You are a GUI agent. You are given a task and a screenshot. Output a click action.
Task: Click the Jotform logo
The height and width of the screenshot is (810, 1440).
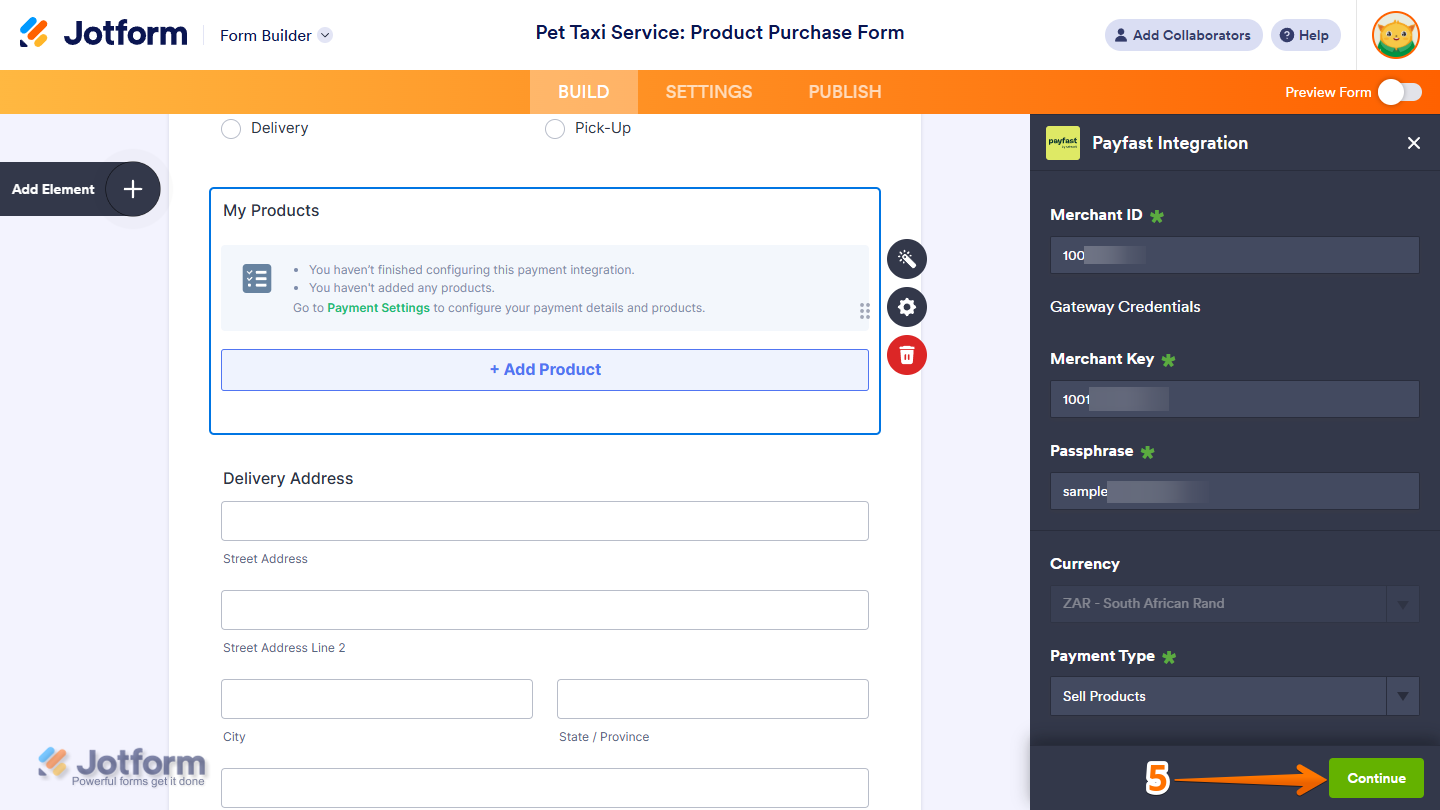coord(103,34)
